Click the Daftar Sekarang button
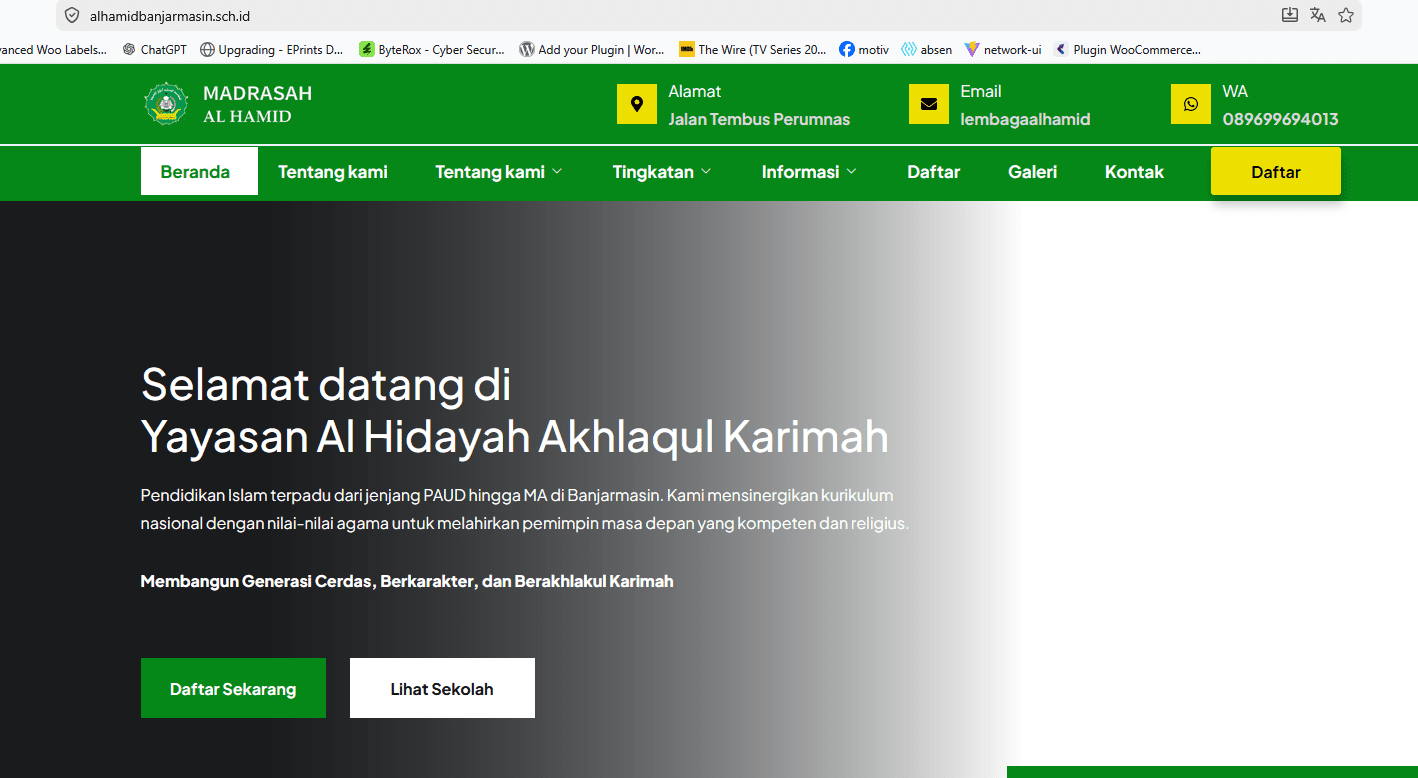 233,688
